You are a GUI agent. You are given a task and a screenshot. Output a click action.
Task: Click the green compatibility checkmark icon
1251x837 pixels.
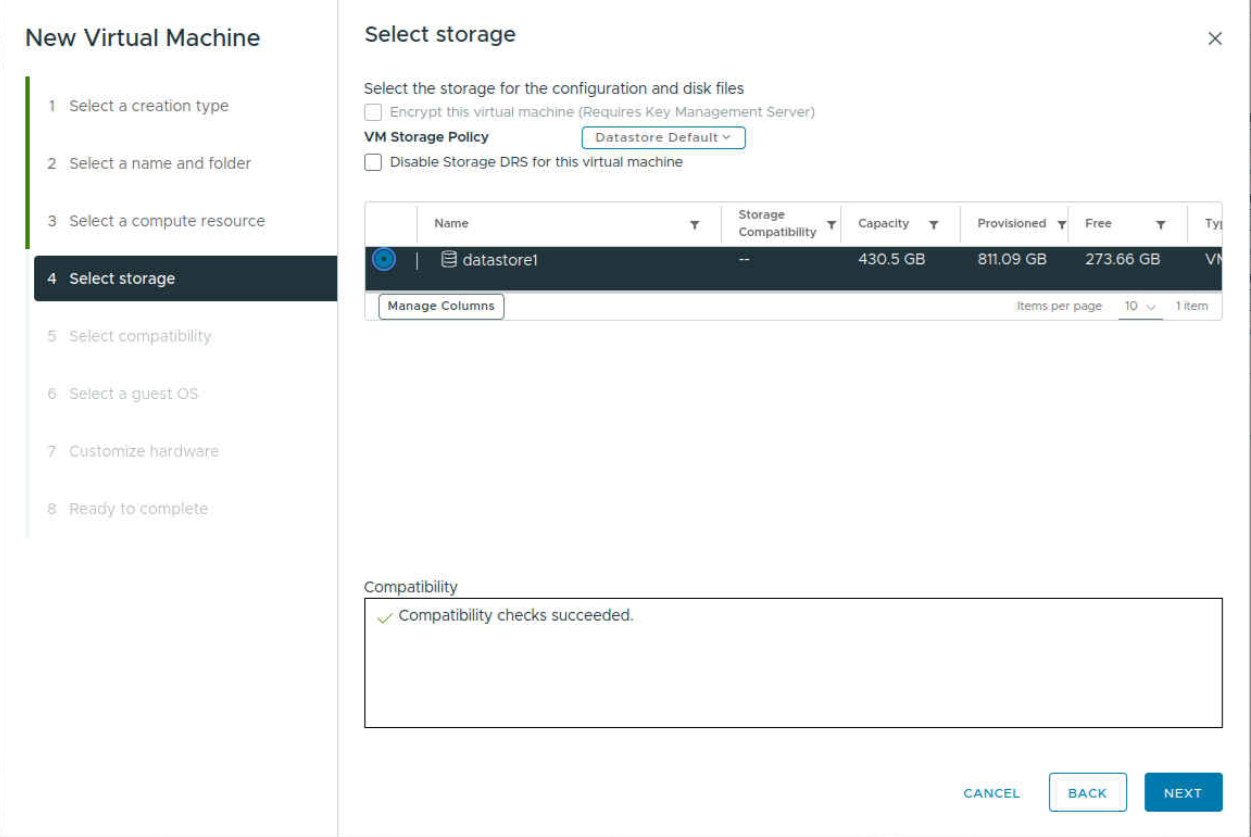[x=383, y=615]
